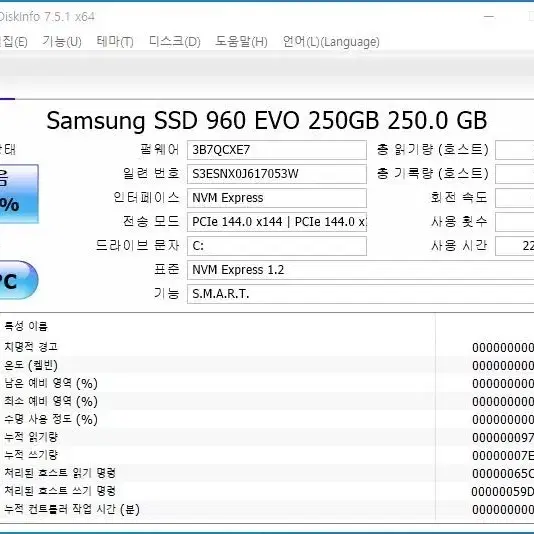Click the firmware field 3B7QCXE7
534x534 pixels.
click(x=277, y=150)
